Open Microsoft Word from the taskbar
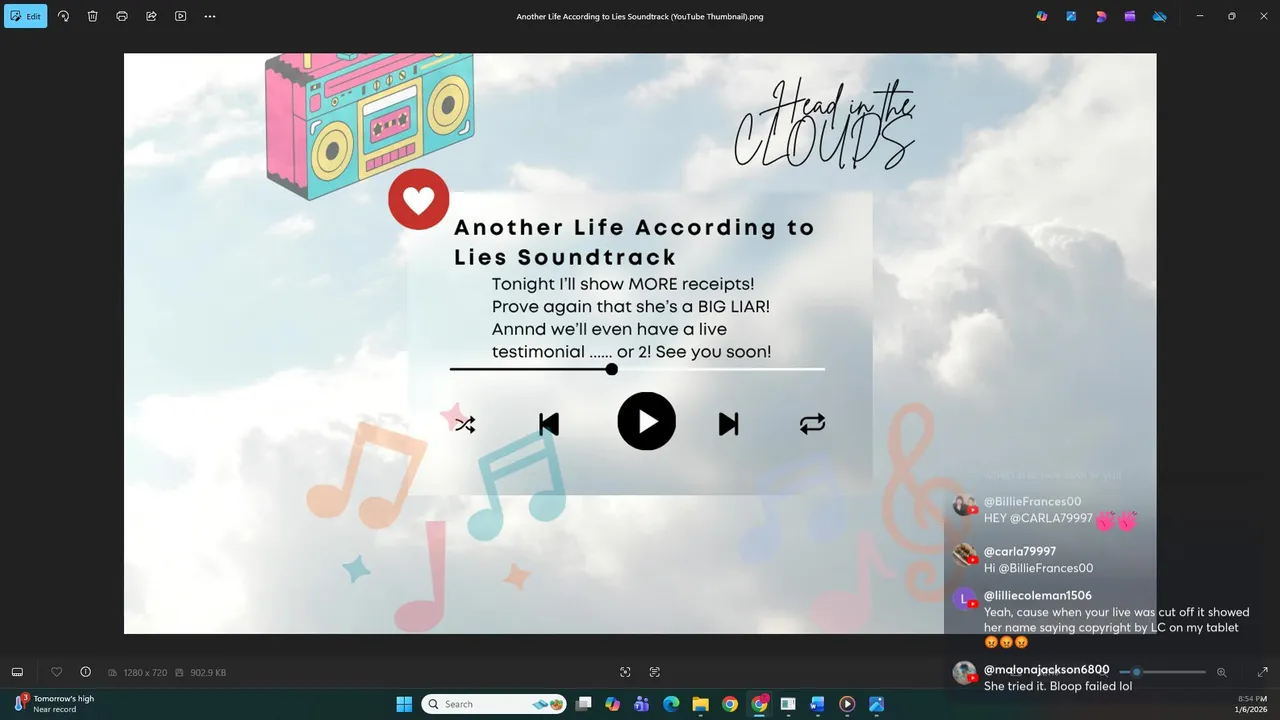The height and width of the screenshot is (720, 1280). [x=817, y=704]
